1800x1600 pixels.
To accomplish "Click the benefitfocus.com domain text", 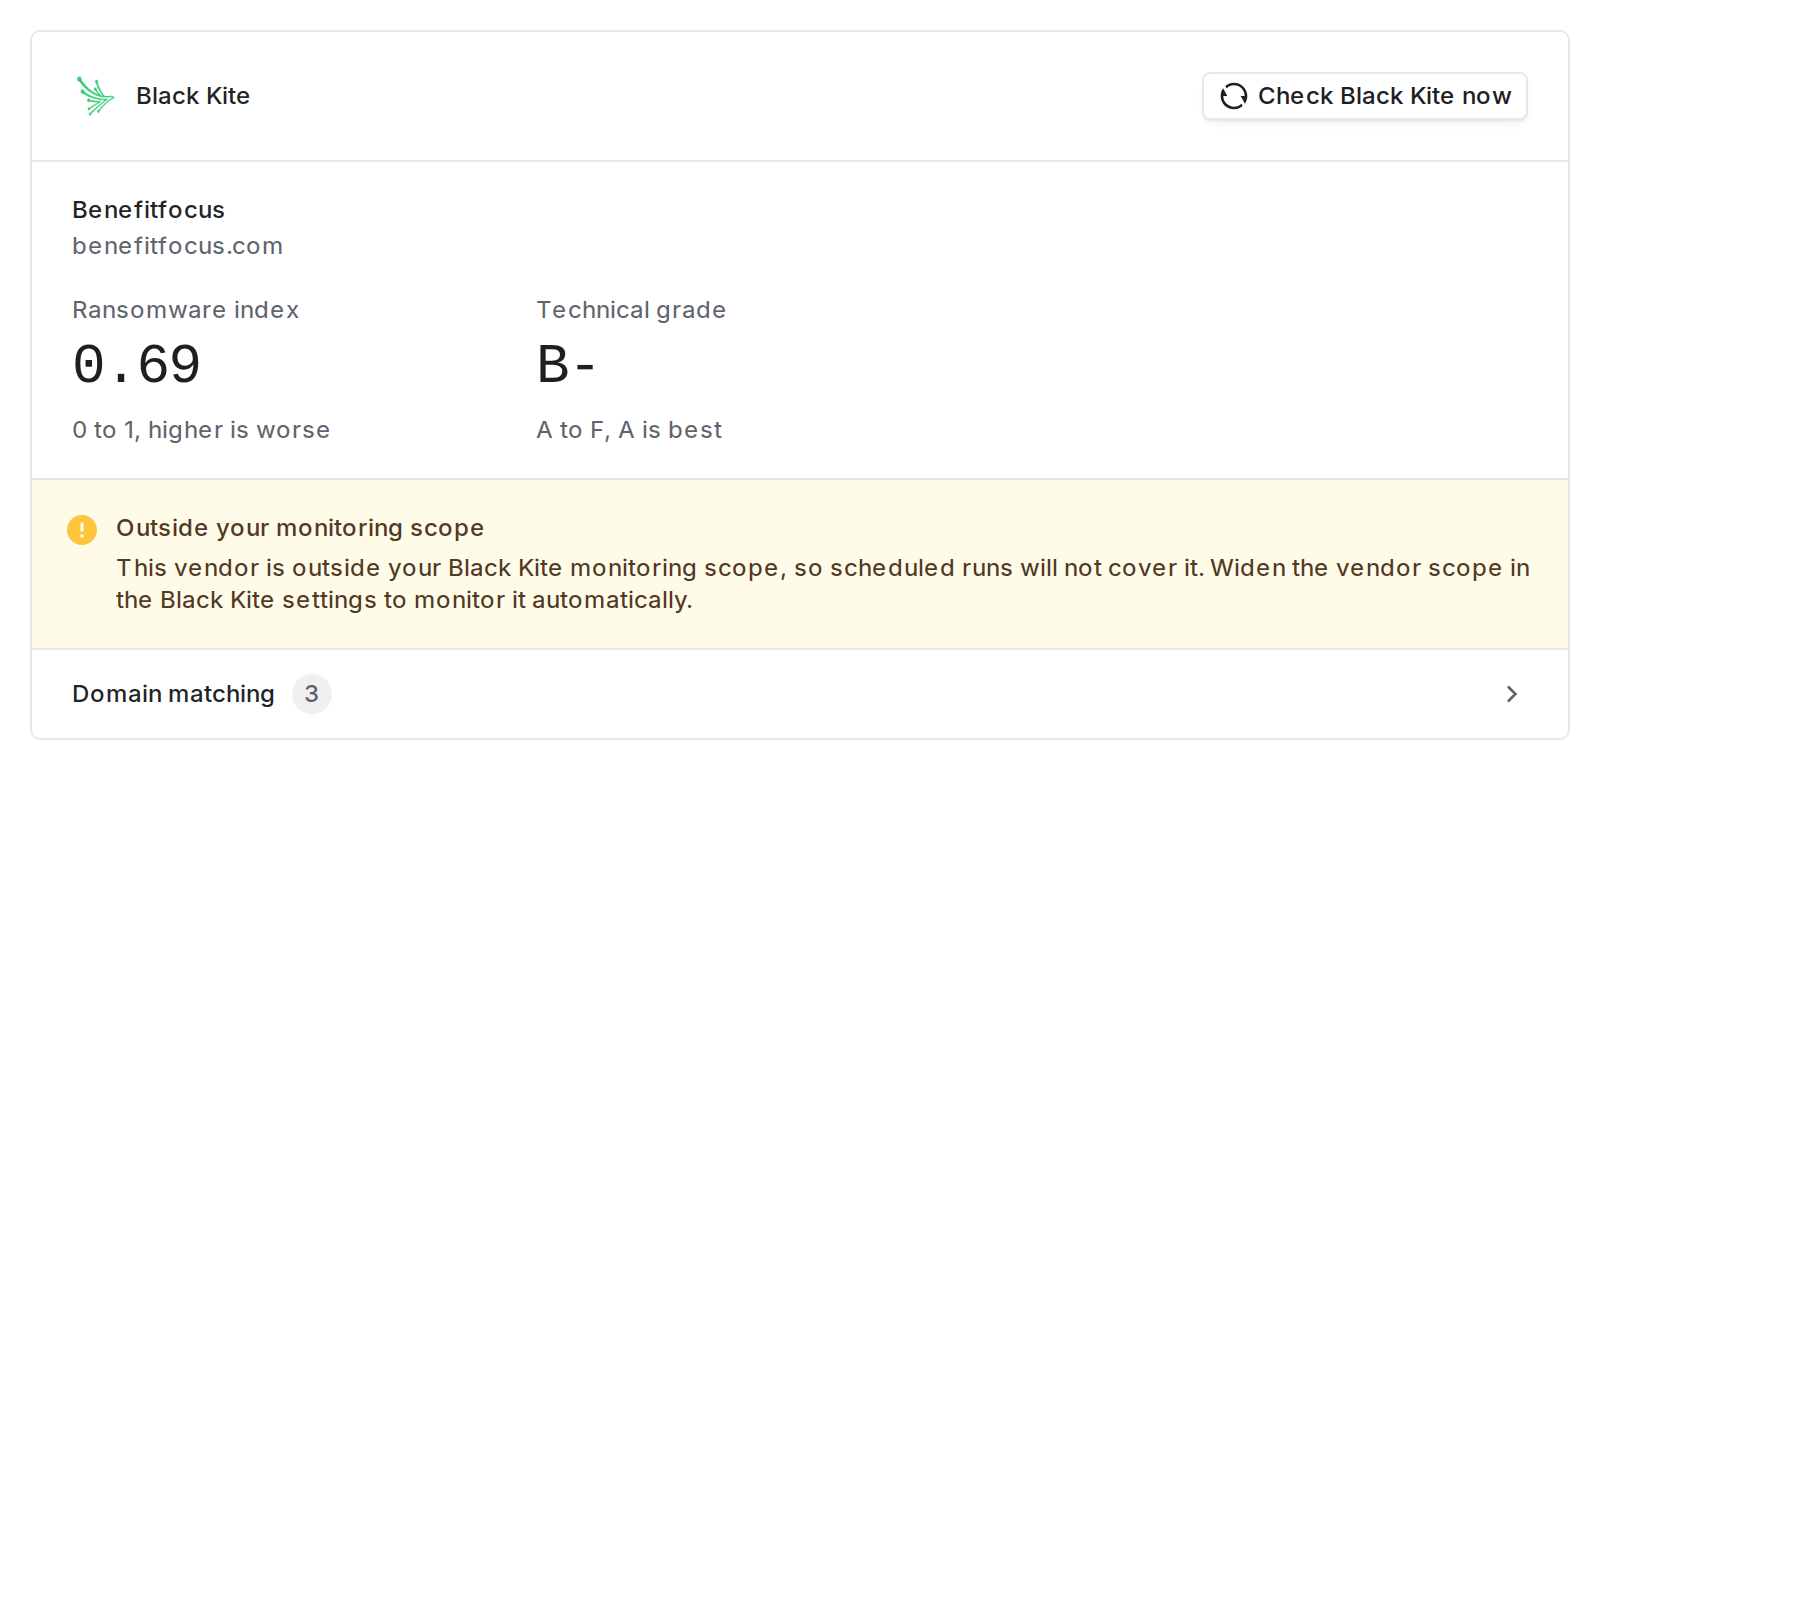I will coord(177,246).
